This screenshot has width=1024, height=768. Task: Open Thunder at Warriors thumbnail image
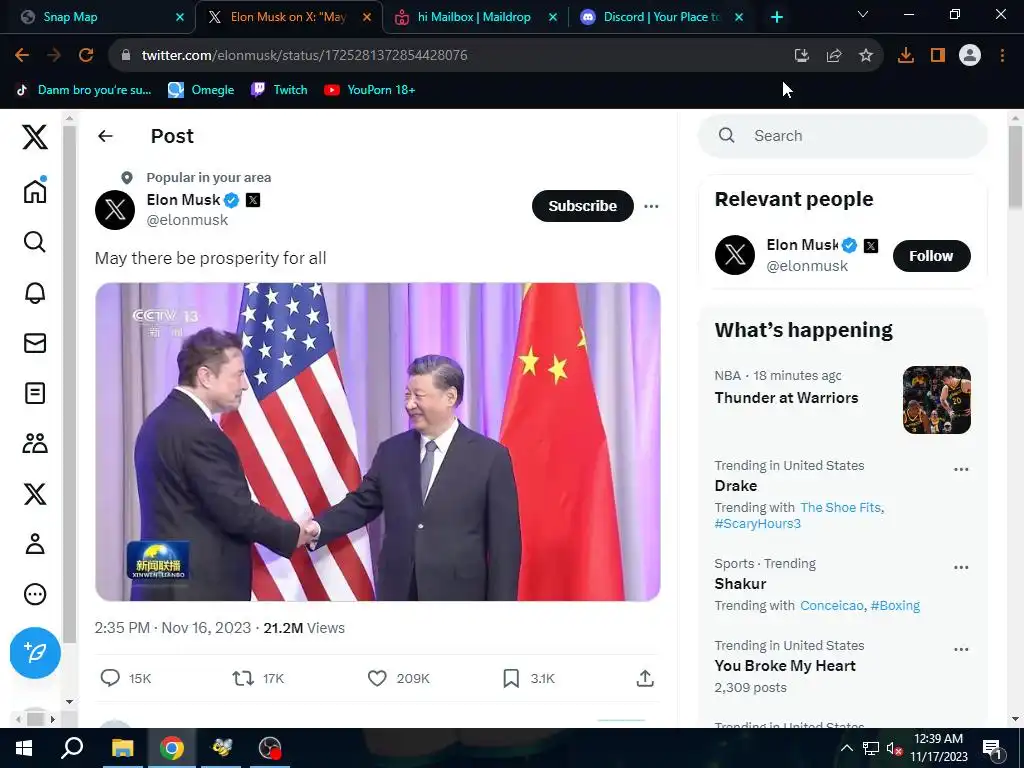(x=936, y=400)
